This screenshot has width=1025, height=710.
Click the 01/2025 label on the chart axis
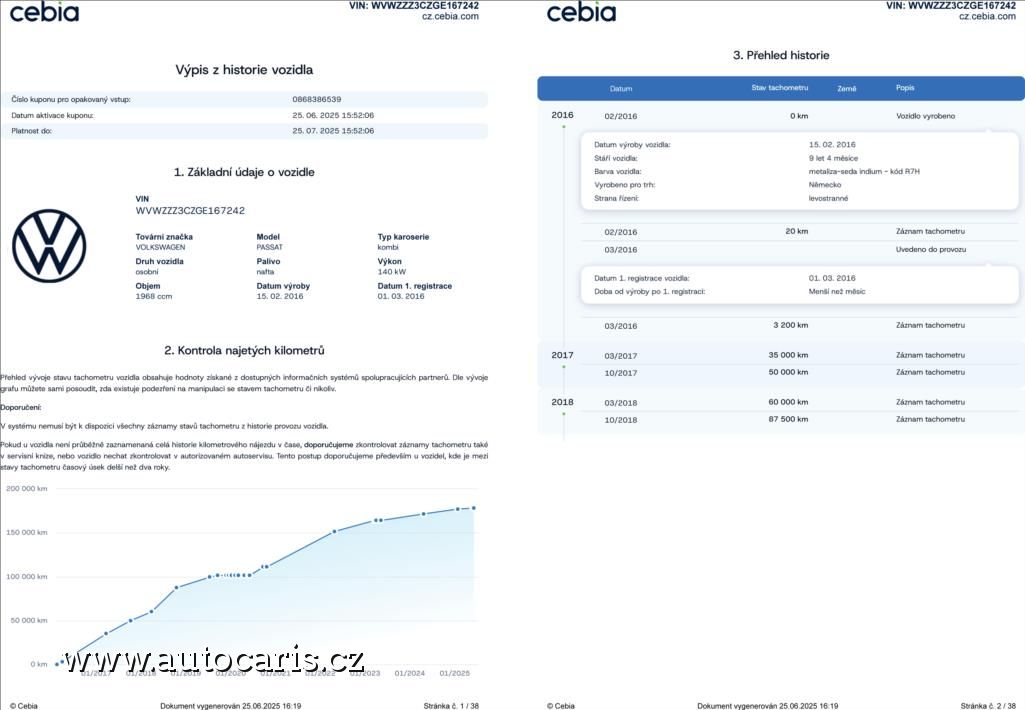454,673
